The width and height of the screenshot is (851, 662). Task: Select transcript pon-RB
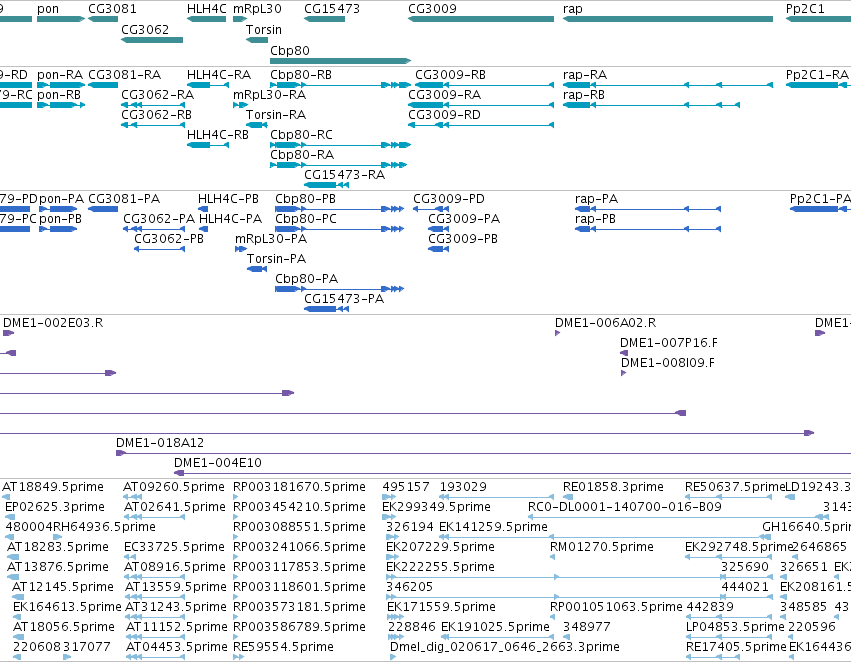click(x=59, y=95)
